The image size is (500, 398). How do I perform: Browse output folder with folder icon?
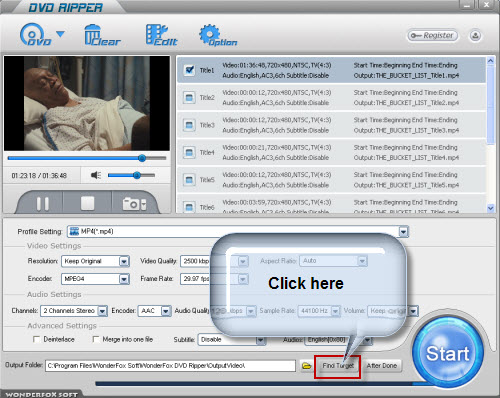click(x=306, y=366)
